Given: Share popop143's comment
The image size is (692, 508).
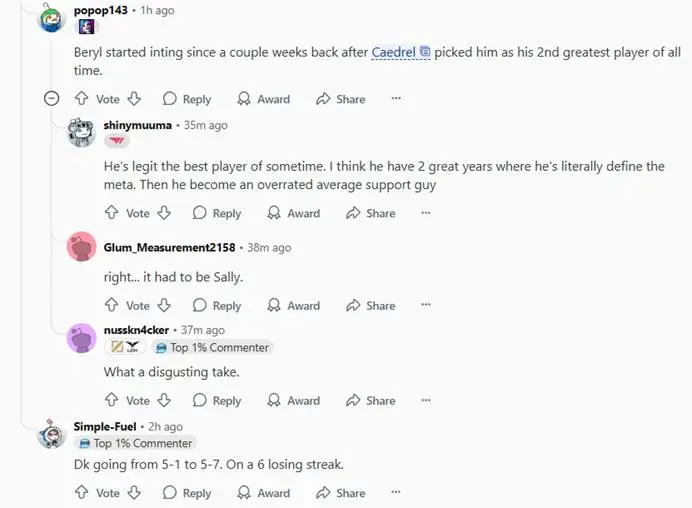Looking at the screenshot, I should (341, 99).
